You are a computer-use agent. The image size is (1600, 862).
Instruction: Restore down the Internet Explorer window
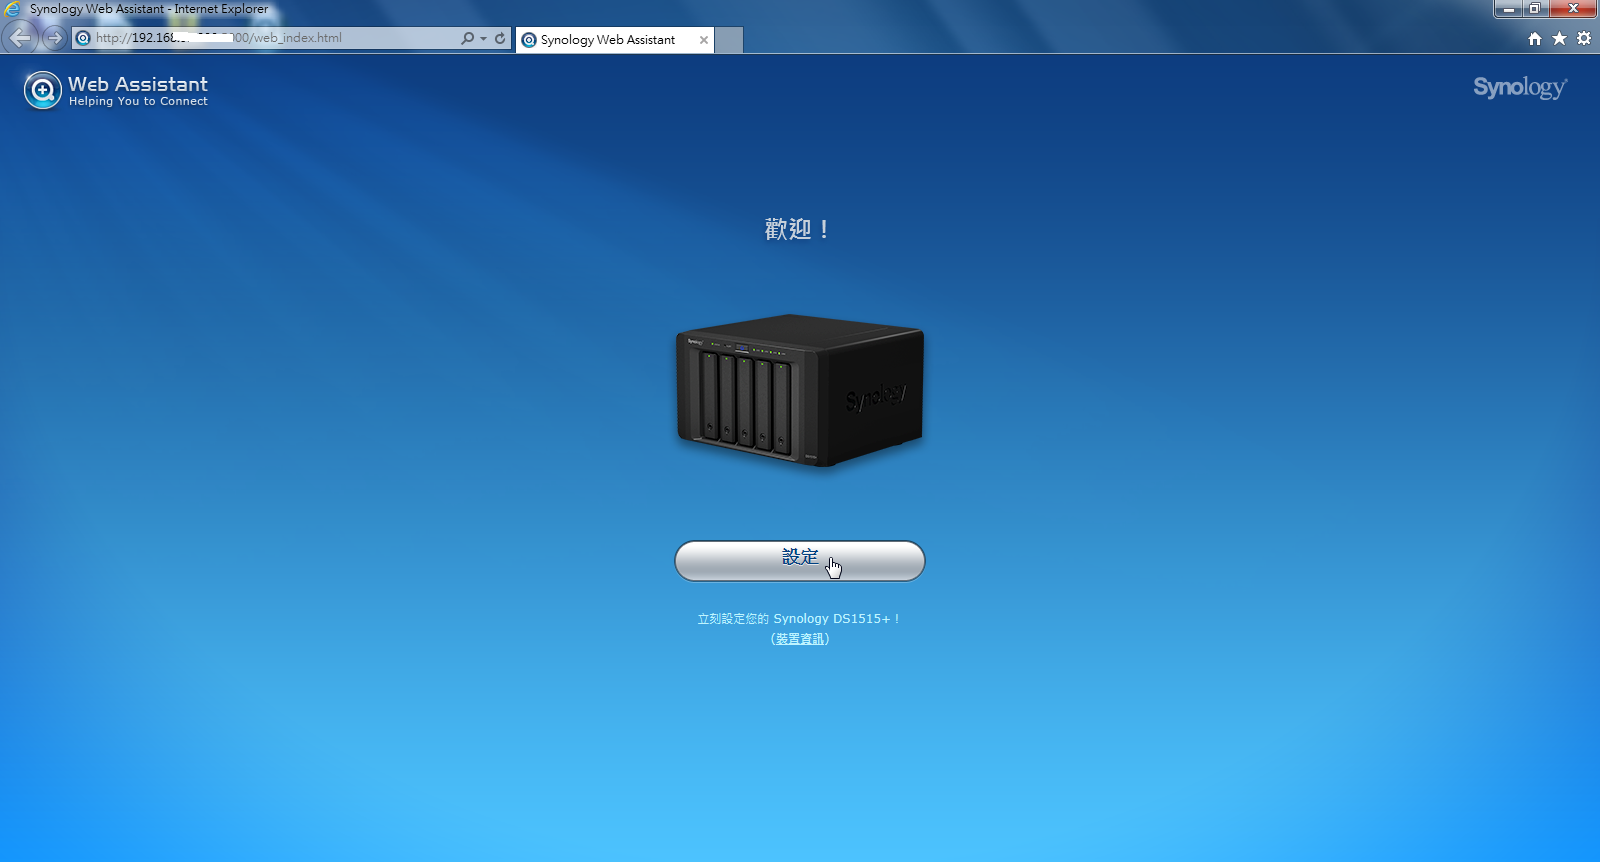point(1535,9)
